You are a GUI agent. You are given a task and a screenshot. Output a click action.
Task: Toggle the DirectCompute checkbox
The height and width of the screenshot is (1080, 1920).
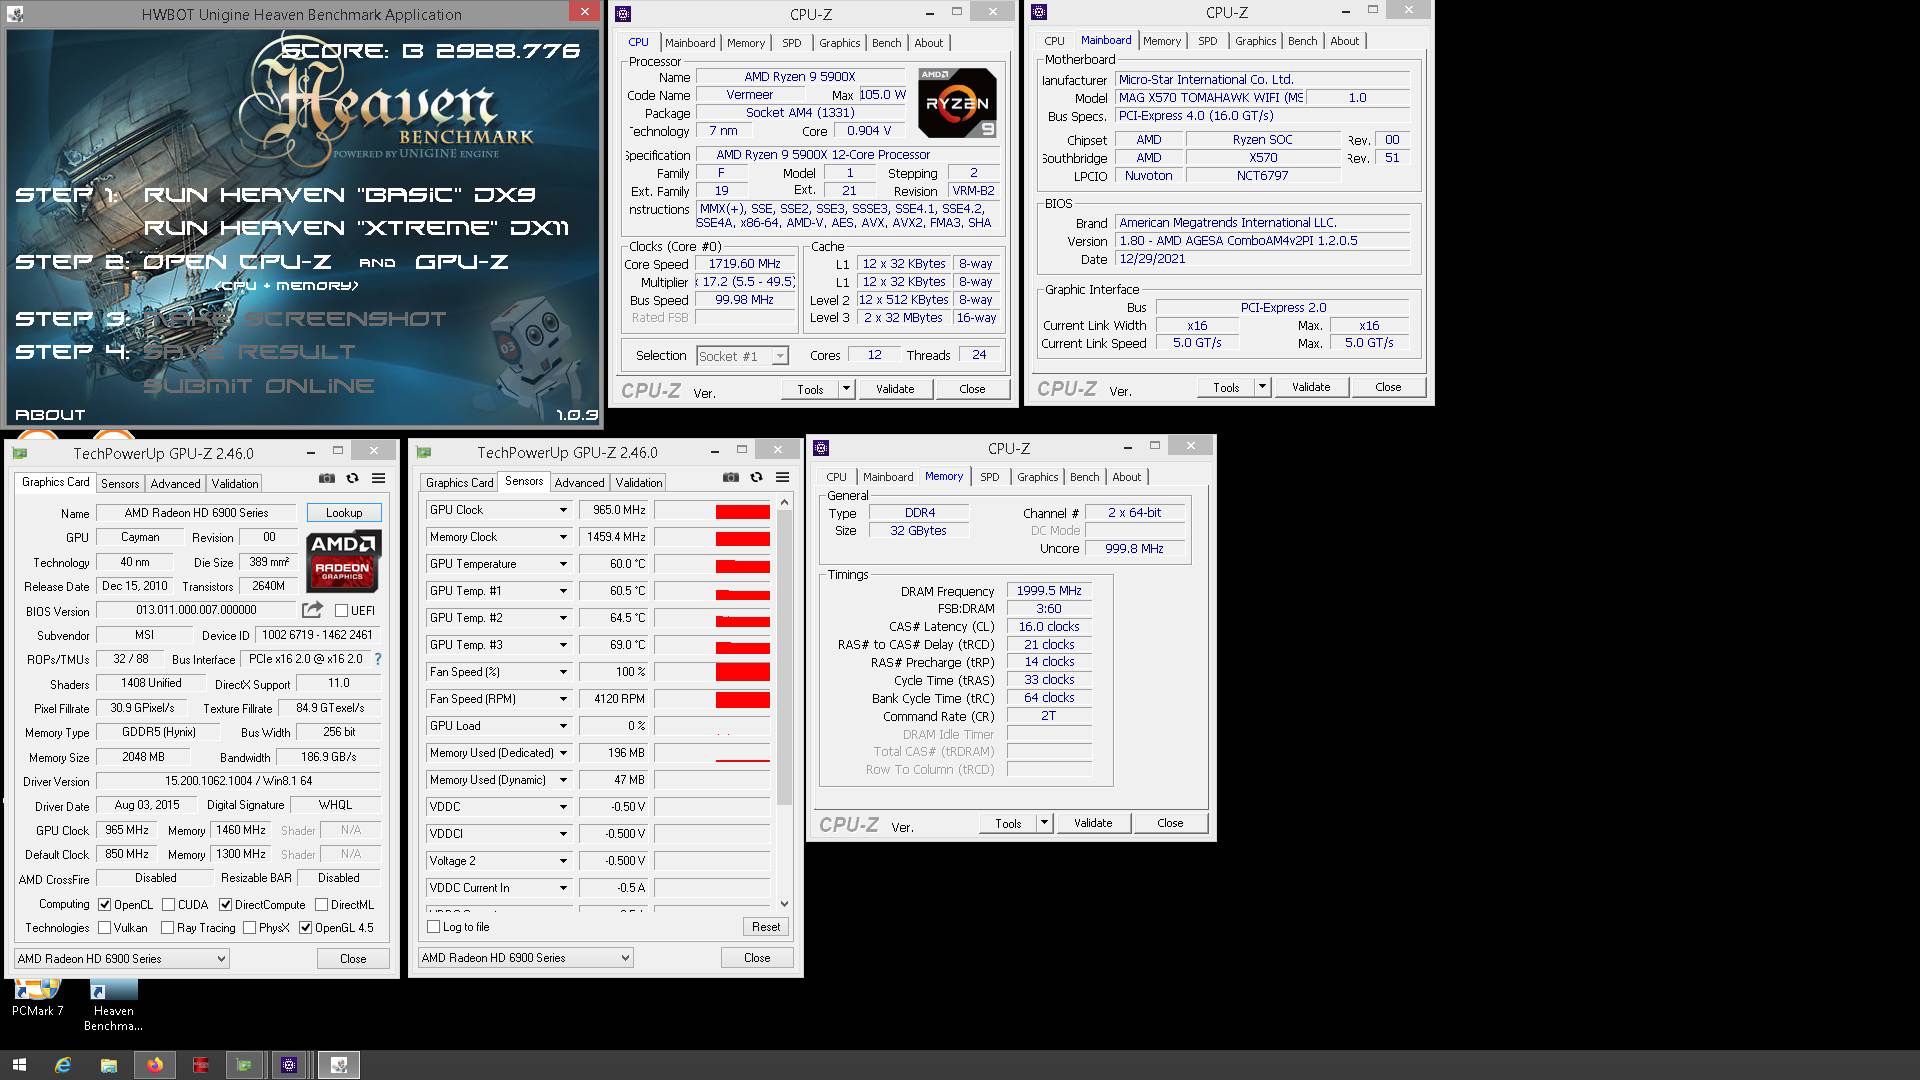click(225, 904)
